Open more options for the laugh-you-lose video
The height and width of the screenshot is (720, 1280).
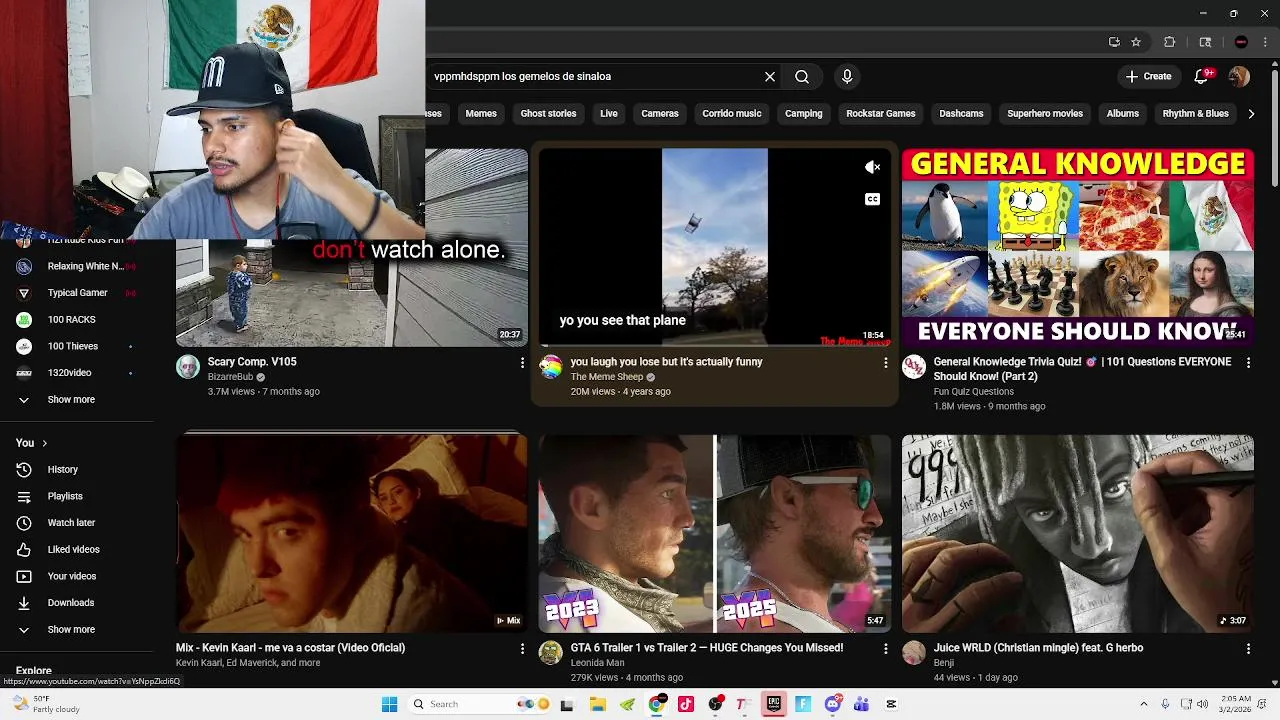tap(885, 363)
